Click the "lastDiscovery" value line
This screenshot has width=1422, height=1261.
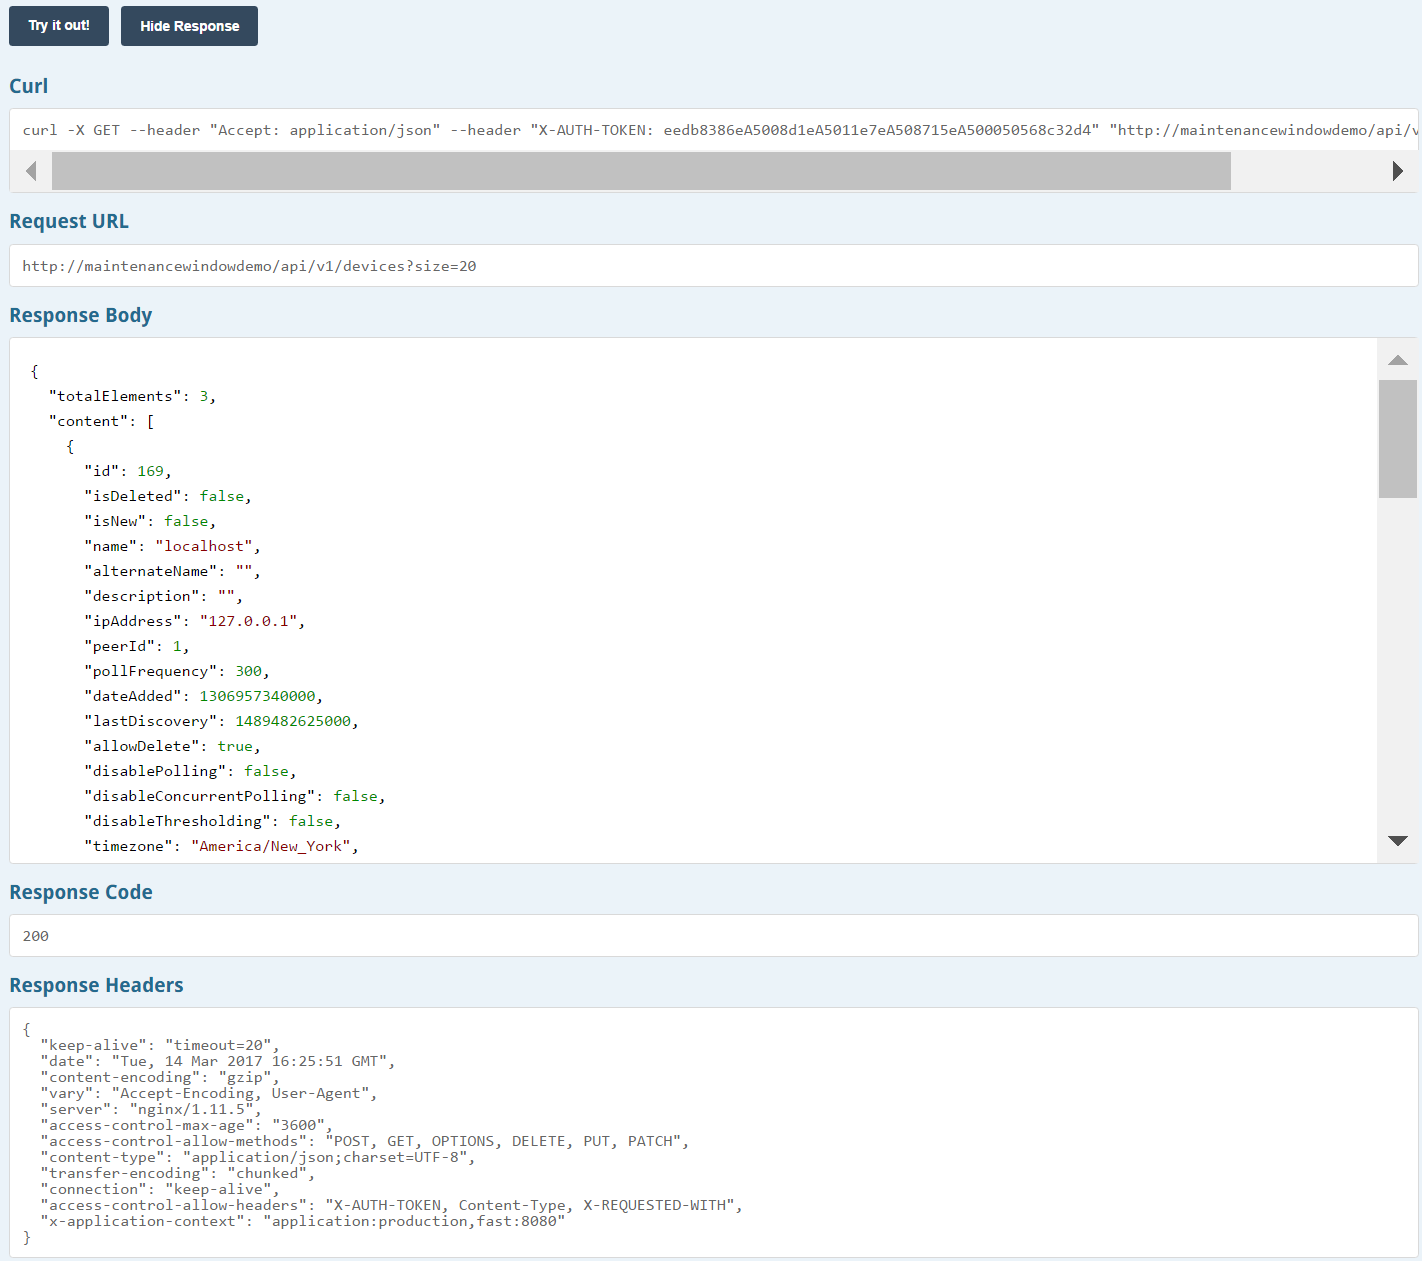coord(221,721)
